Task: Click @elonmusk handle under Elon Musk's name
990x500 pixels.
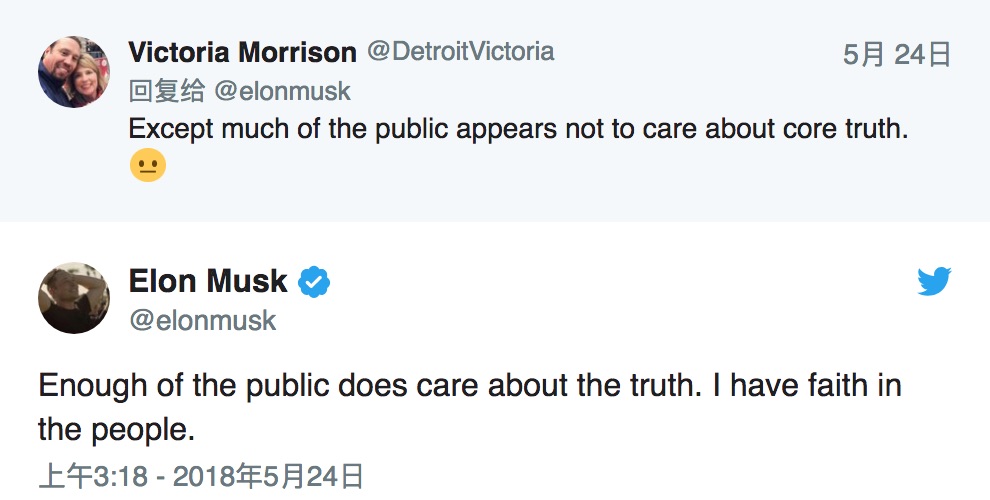Action: point(202,321)
